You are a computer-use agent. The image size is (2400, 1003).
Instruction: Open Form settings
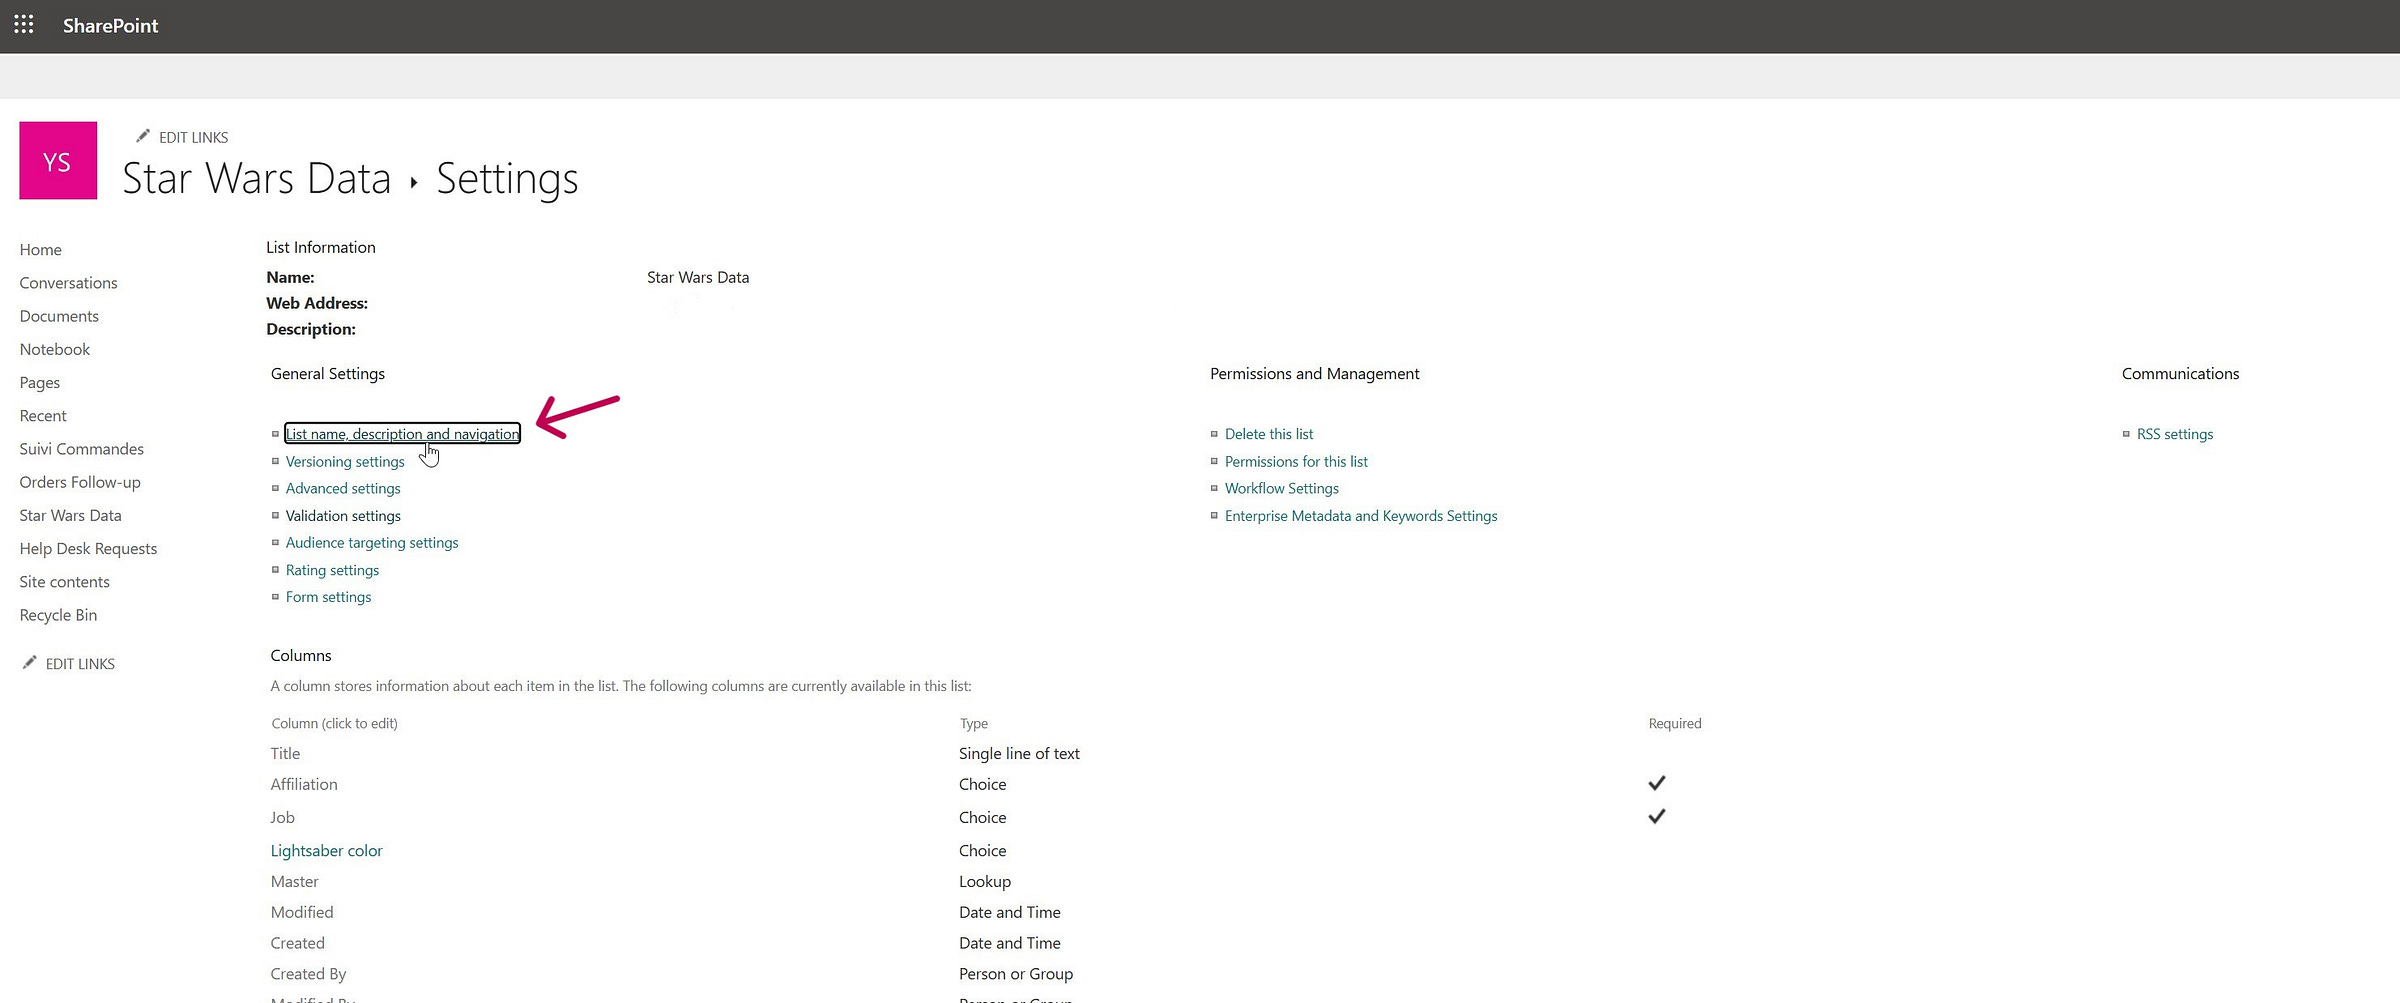pos(328,597)
